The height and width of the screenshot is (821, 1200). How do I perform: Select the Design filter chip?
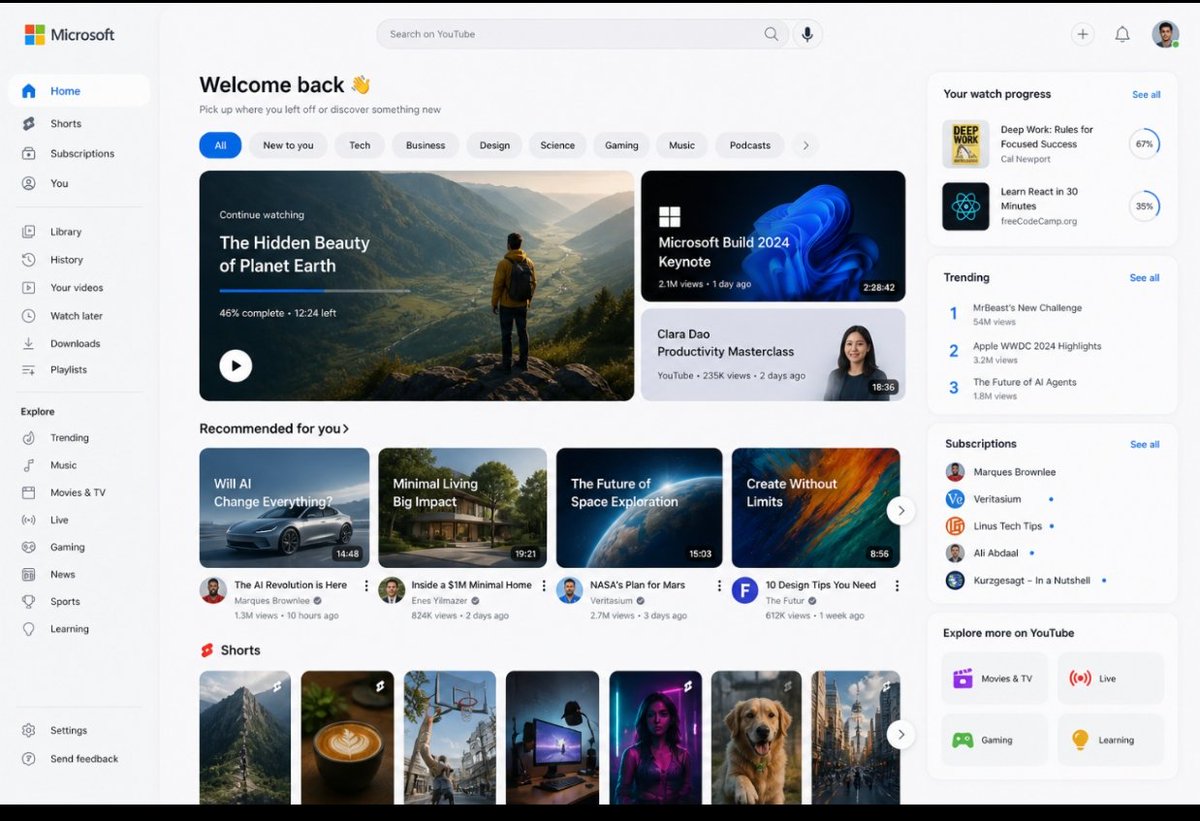click(494, 146)
